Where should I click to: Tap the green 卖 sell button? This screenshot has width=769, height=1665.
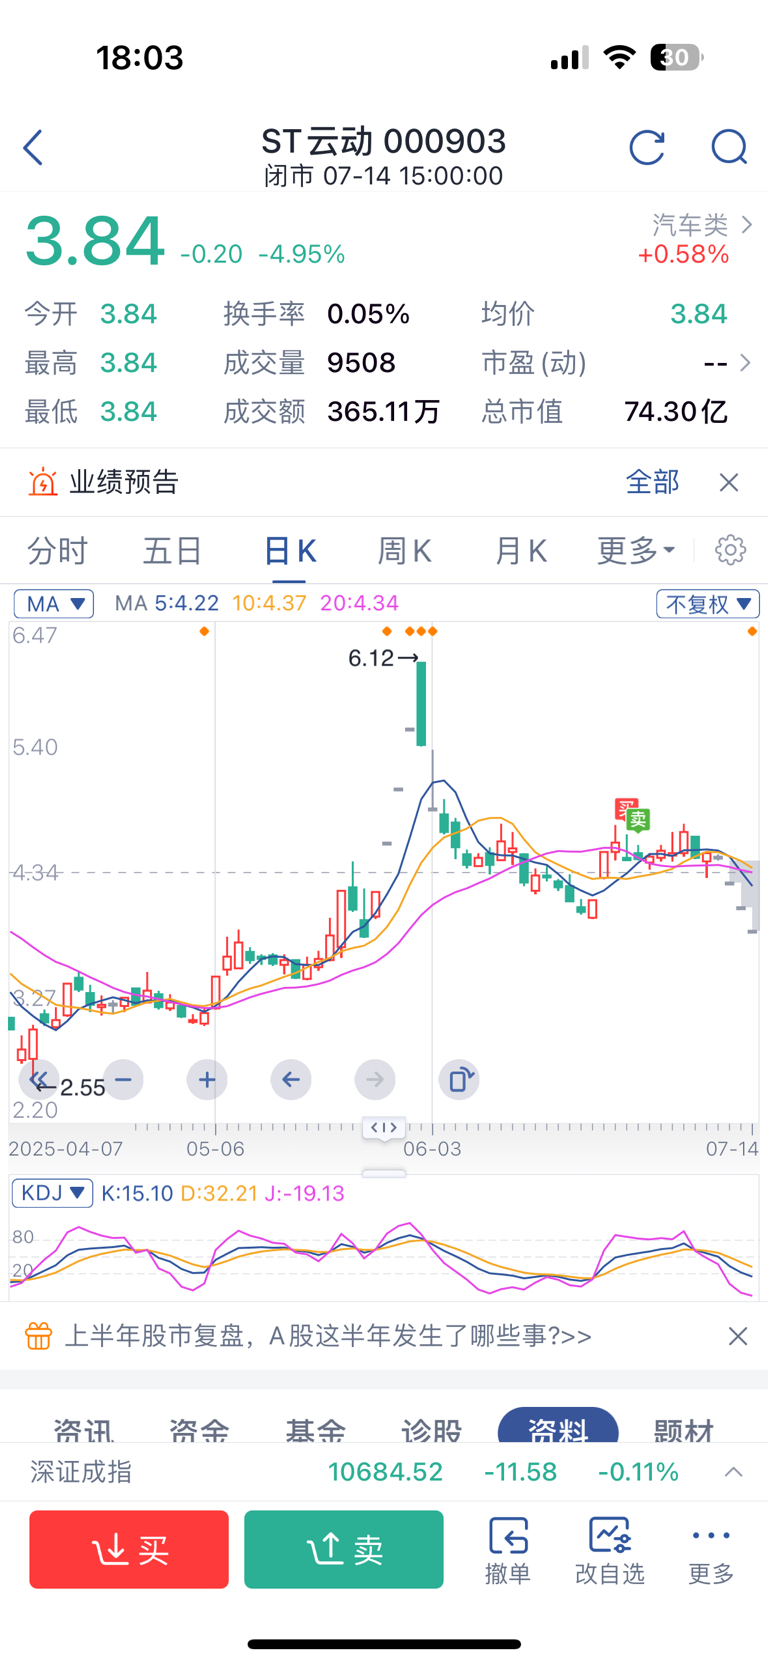pos(344,1549)
